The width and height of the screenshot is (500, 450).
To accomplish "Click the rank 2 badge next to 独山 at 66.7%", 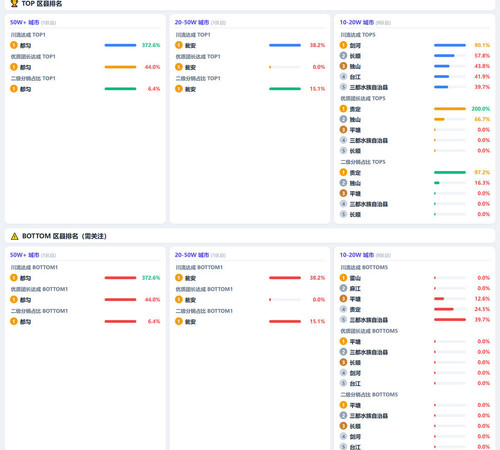I will pos(343,119).
